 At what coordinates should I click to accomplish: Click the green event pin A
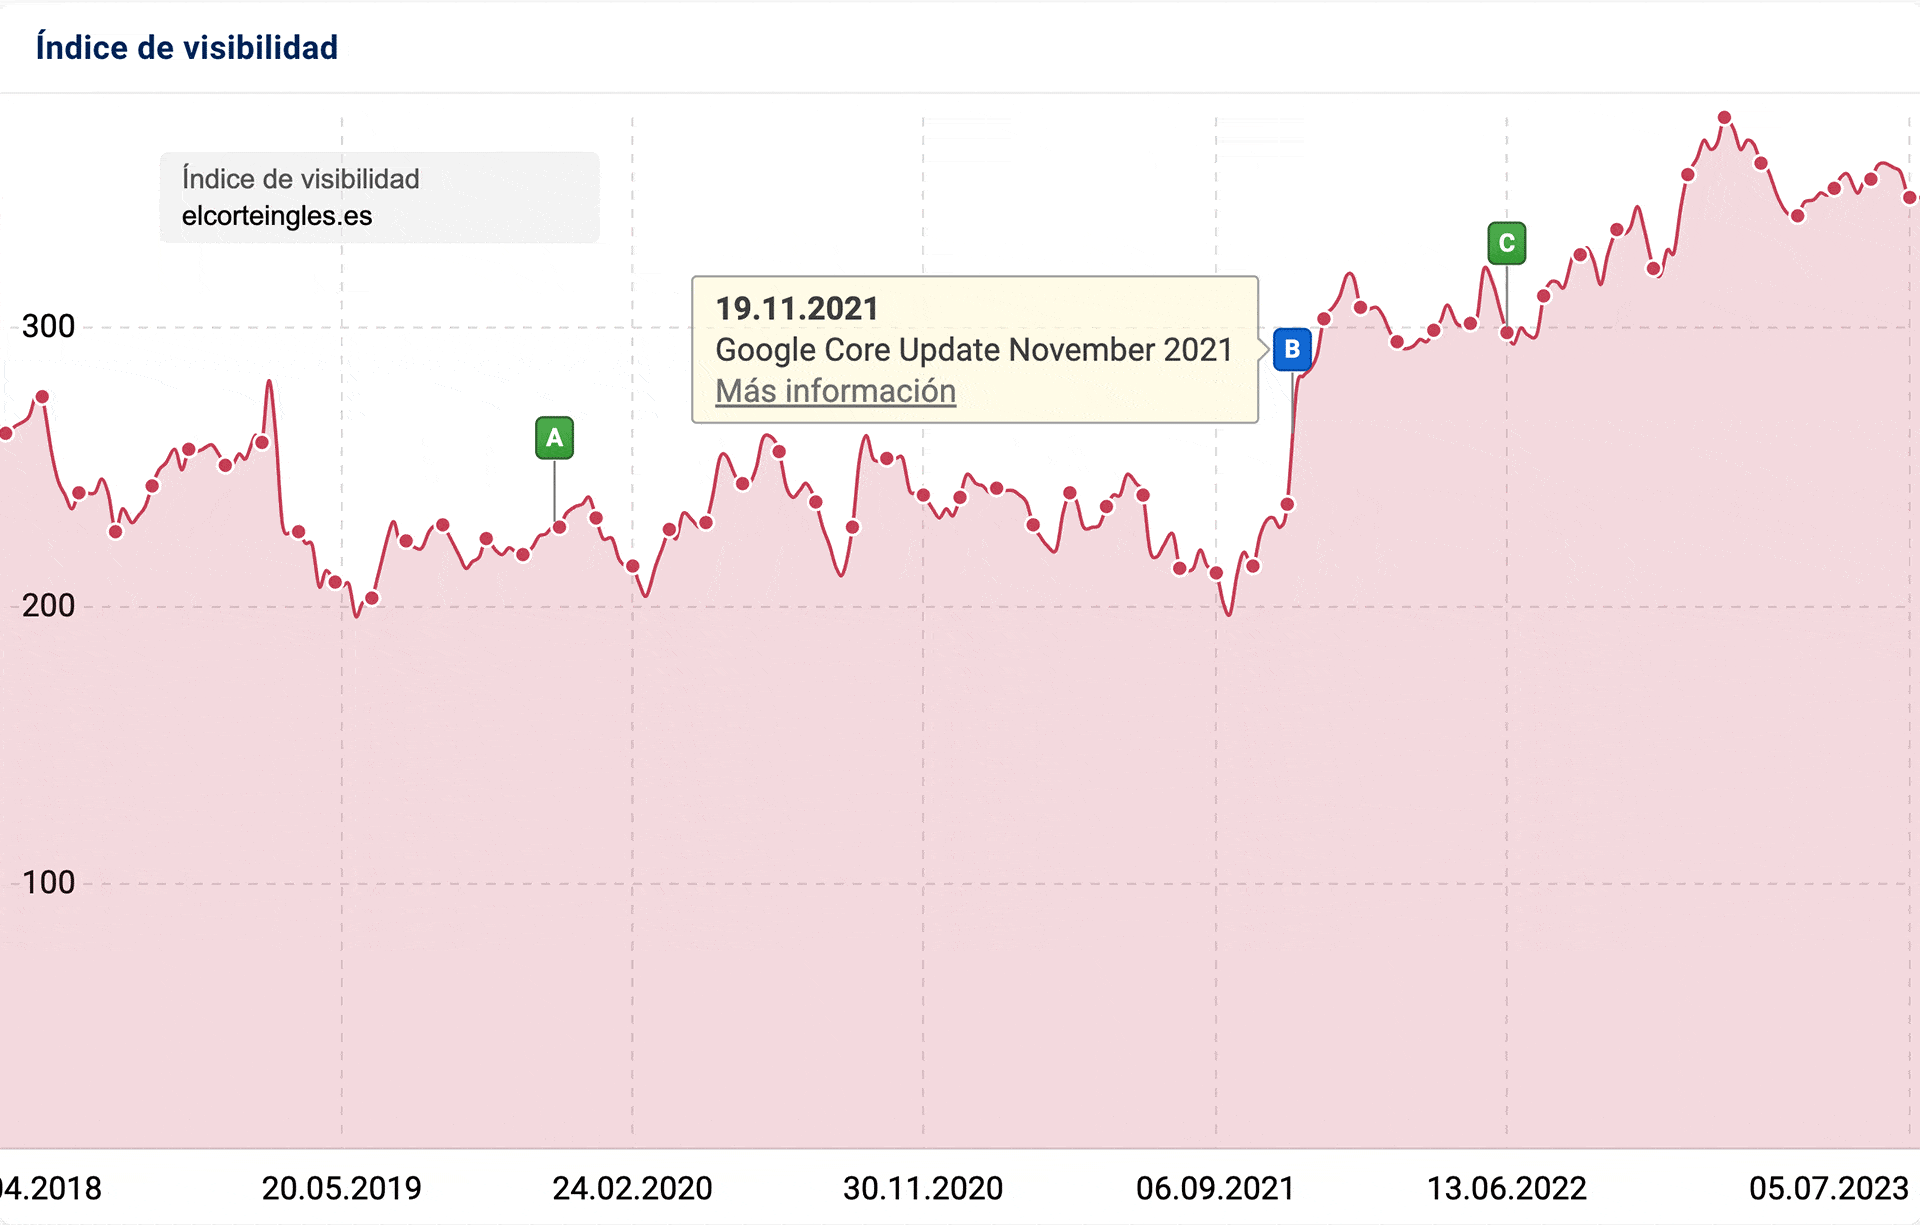554,438
